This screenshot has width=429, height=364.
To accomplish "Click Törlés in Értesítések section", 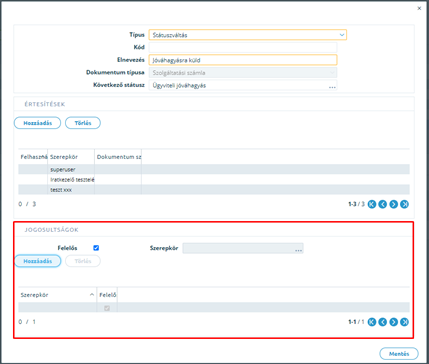I will [x=83, y=123].
